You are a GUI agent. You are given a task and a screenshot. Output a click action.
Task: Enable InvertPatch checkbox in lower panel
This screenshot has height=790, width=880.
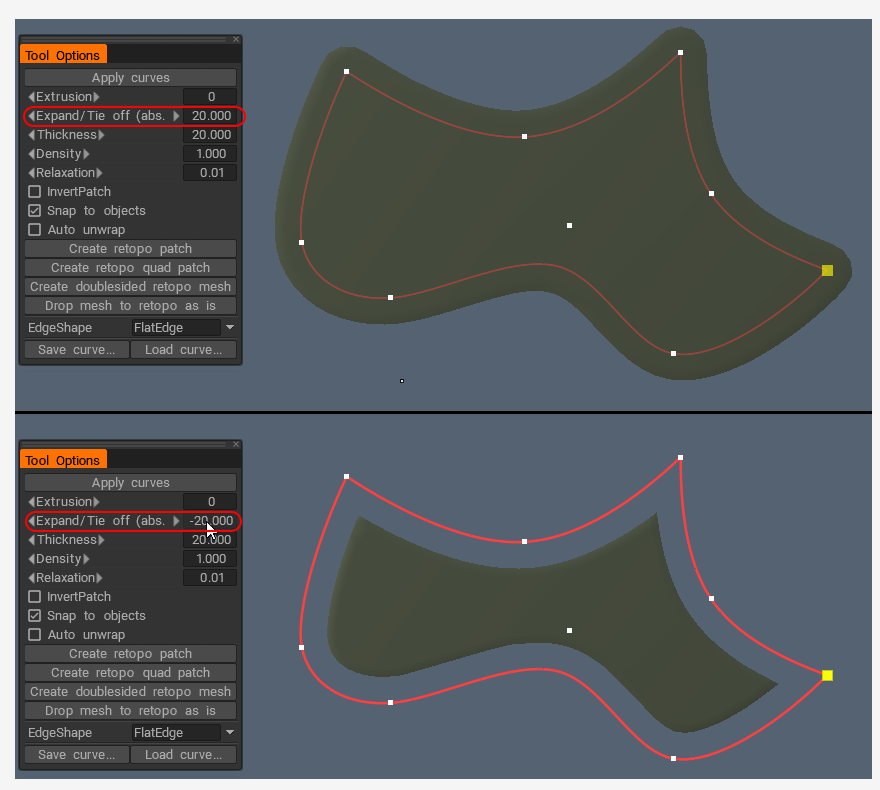click(x=35, y=597)
